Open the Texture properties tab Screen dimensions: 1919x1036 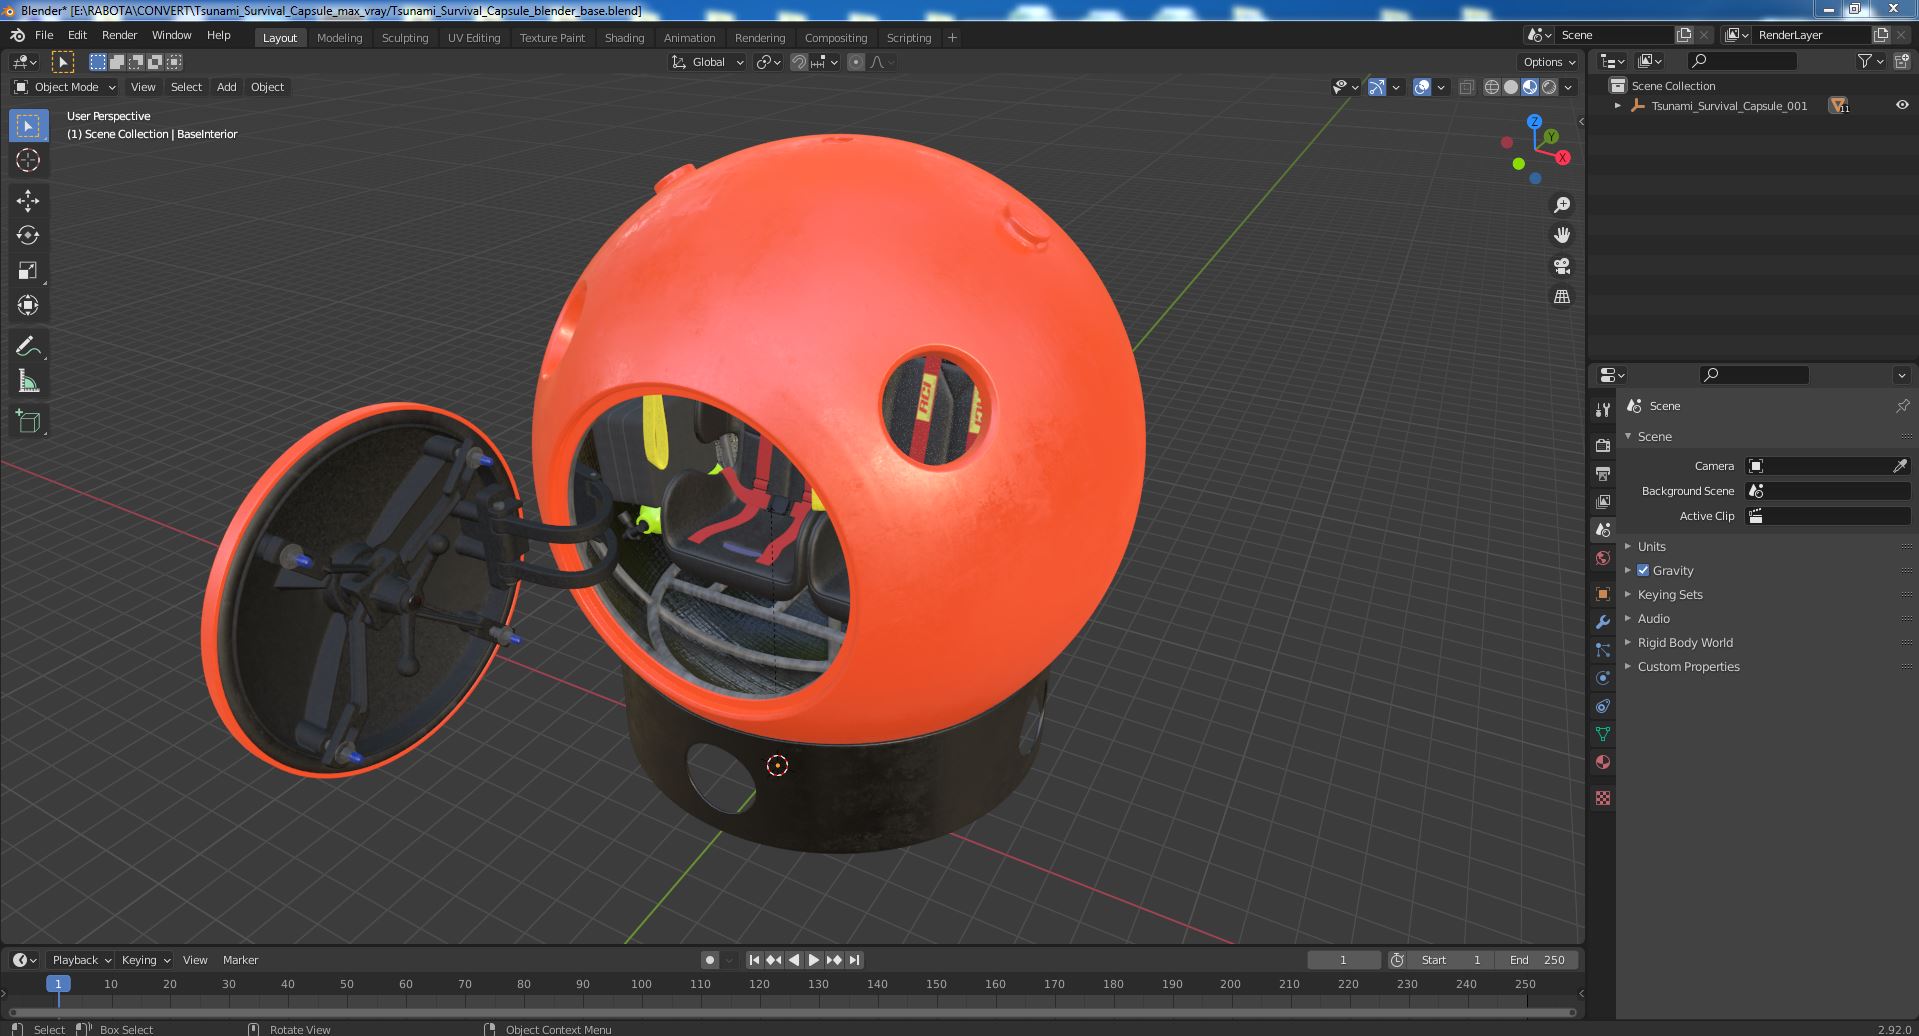click(x=1603, y=798)
